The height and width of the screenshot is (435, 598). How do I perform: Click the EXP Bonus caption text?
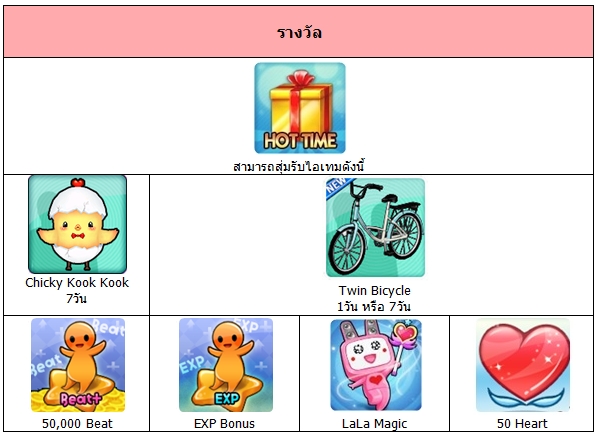coord(224,424)
